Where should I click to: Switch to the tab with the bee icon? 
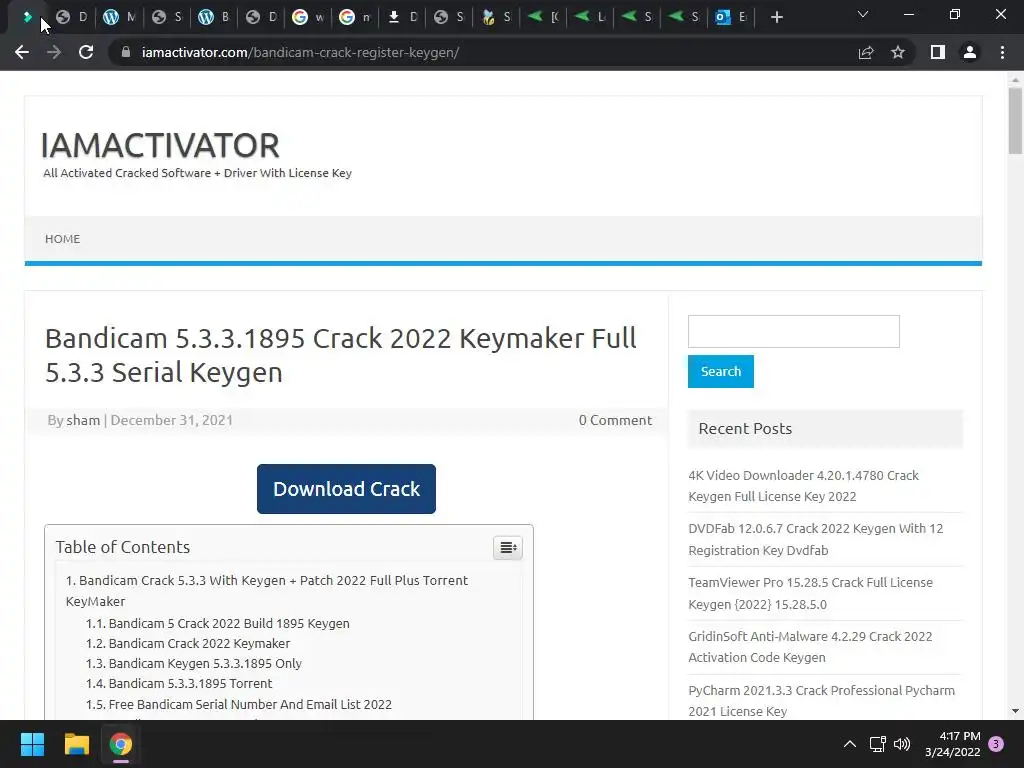tap(496, 17)
